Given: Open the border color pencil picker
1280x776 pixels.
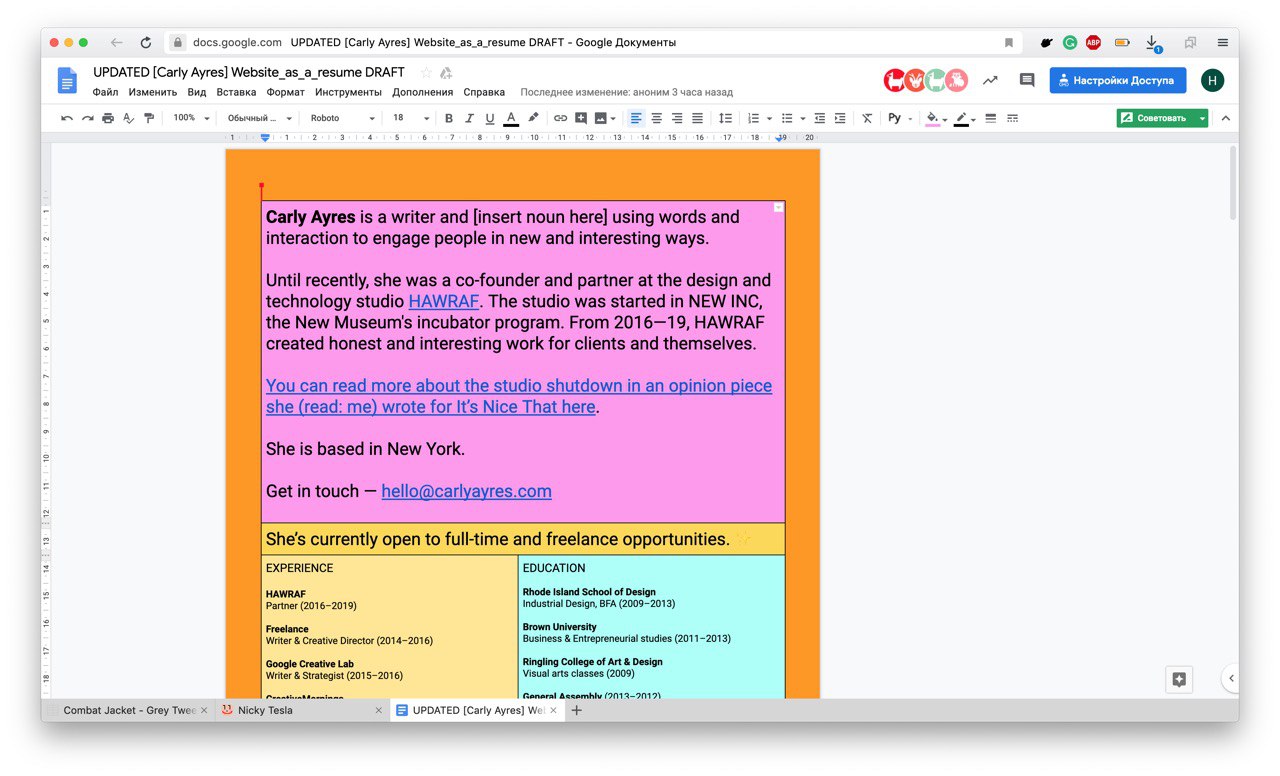Looking at the screenshot, I should [x=964, y=118].
